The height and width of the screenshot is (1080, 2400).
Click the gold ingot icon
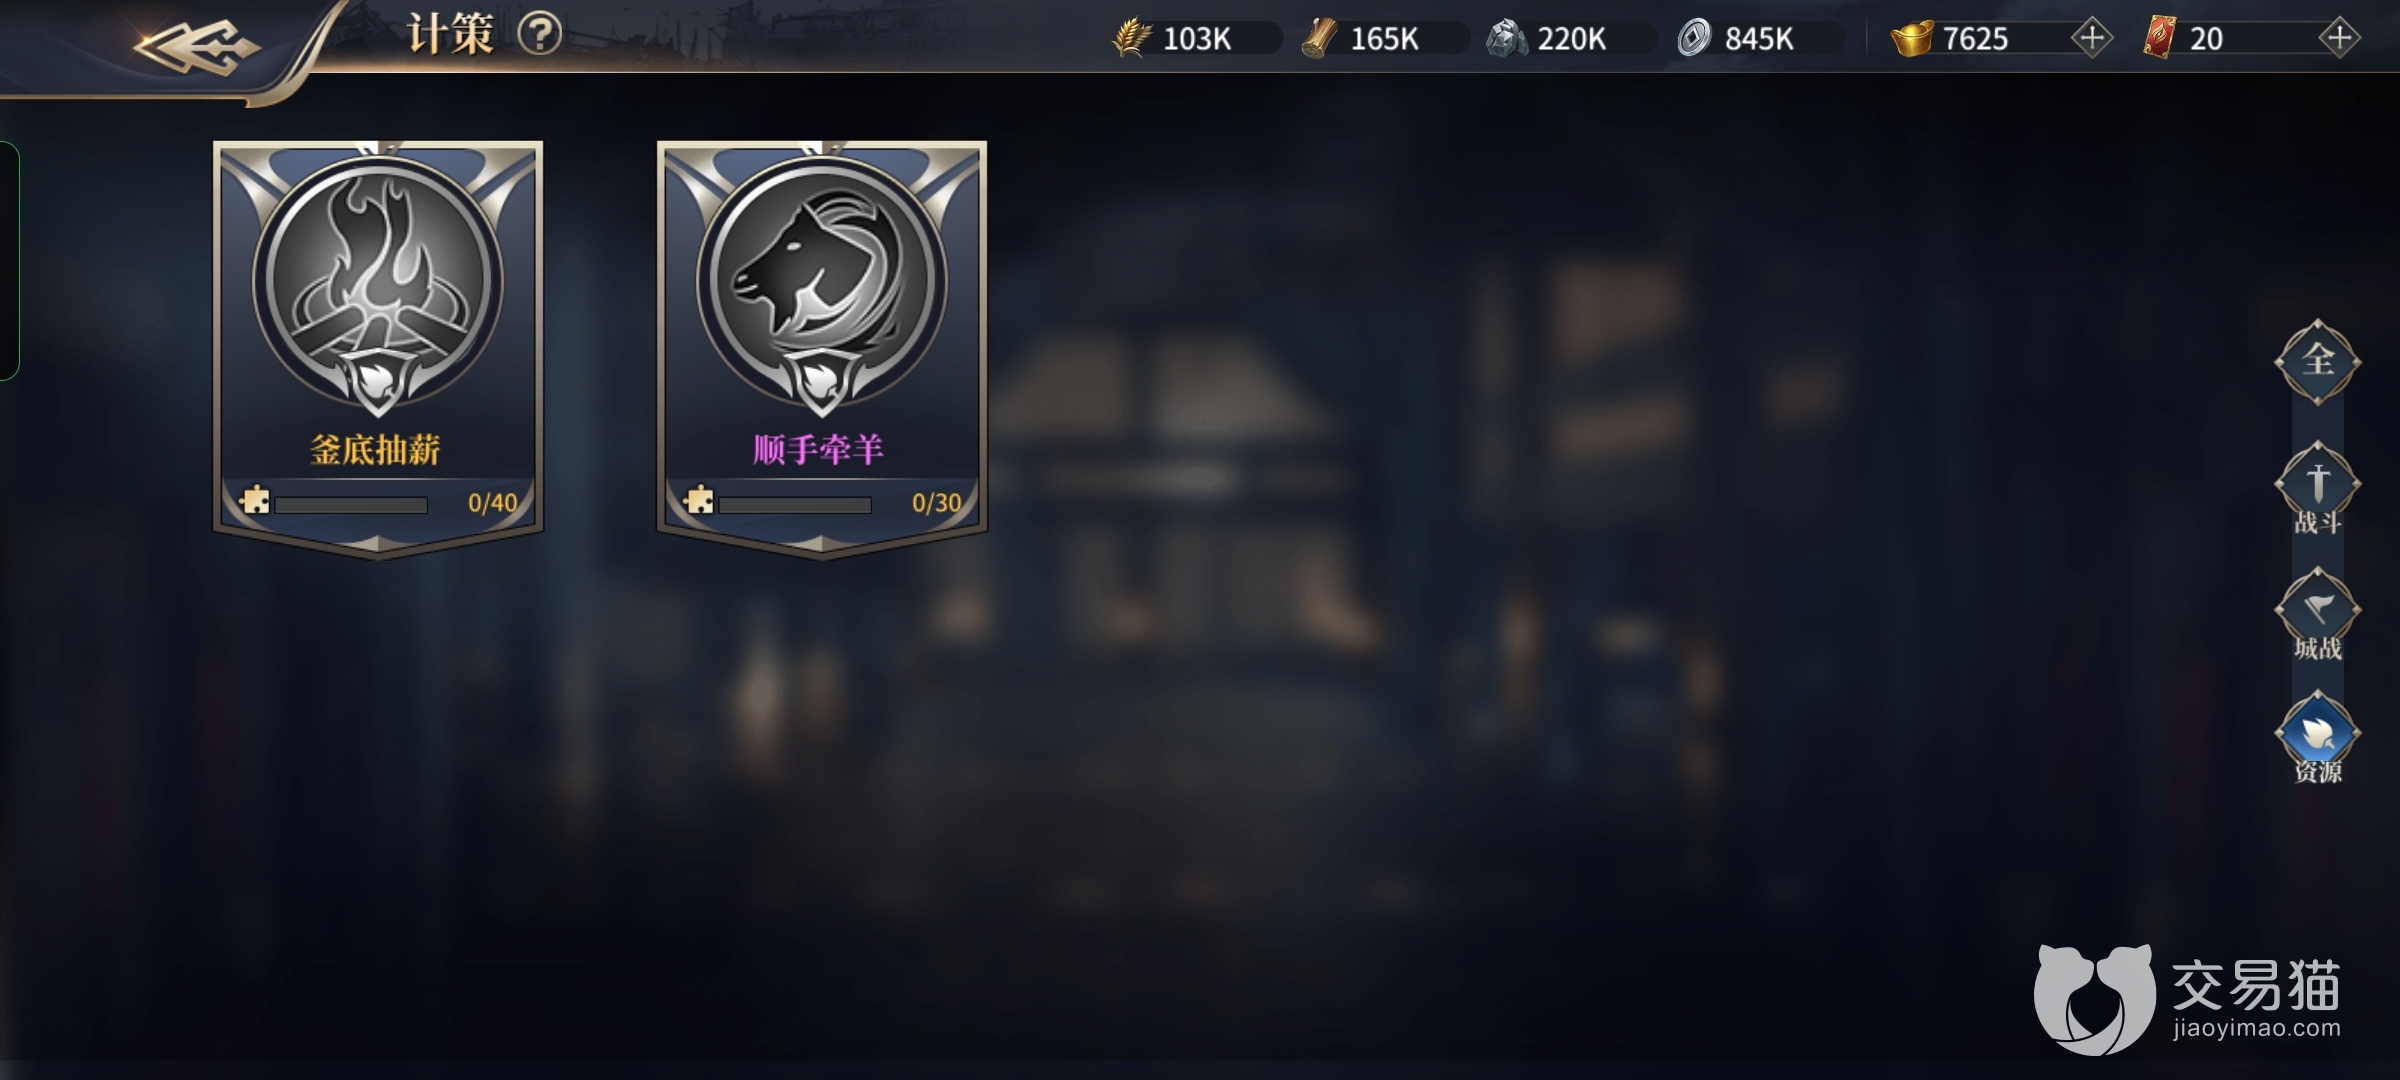(x=1912, y=39)
